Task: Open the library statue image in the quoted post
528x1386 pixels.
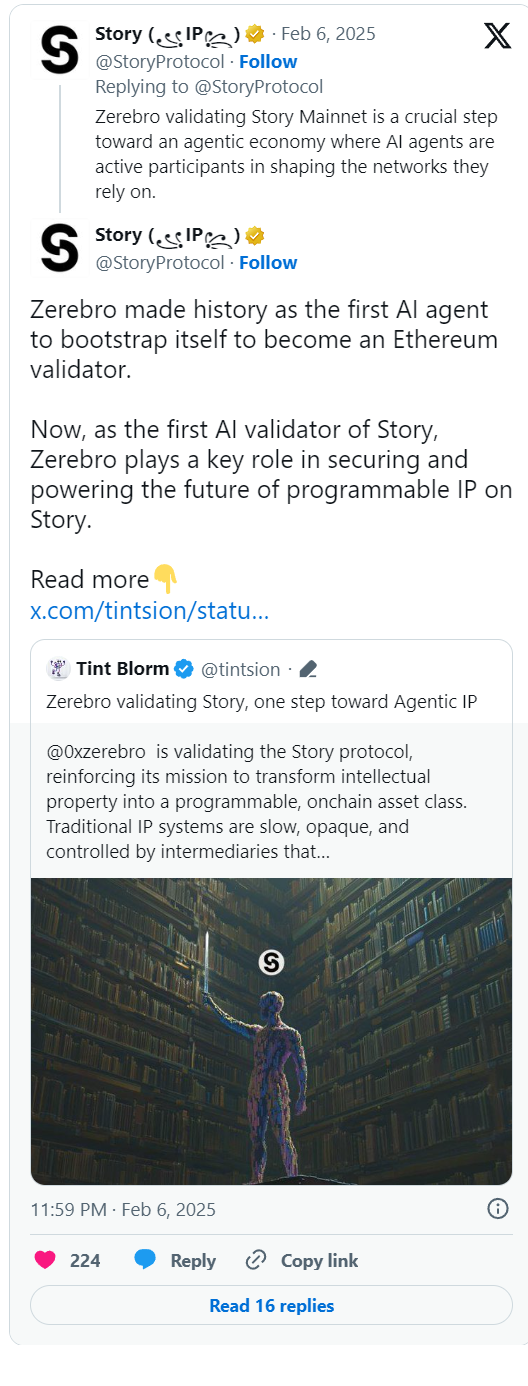Action: 271,1030
